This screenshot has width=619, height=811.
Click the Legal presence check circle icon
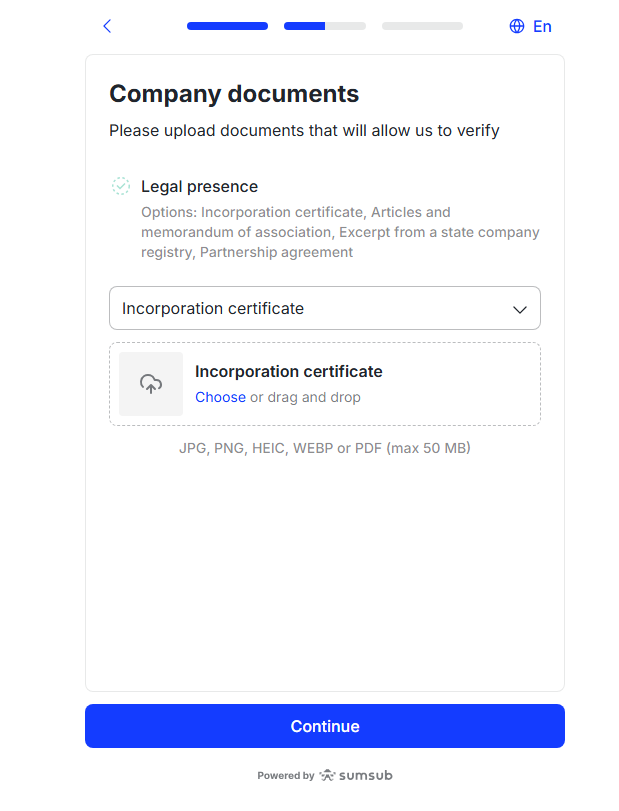(121, 186)
